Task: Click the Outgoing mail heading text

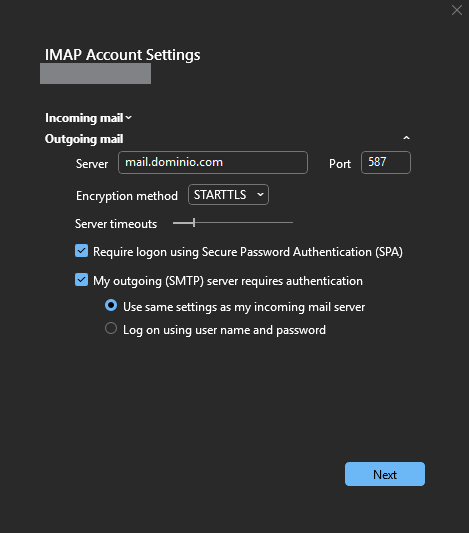Action: click(x=84, y=139)
